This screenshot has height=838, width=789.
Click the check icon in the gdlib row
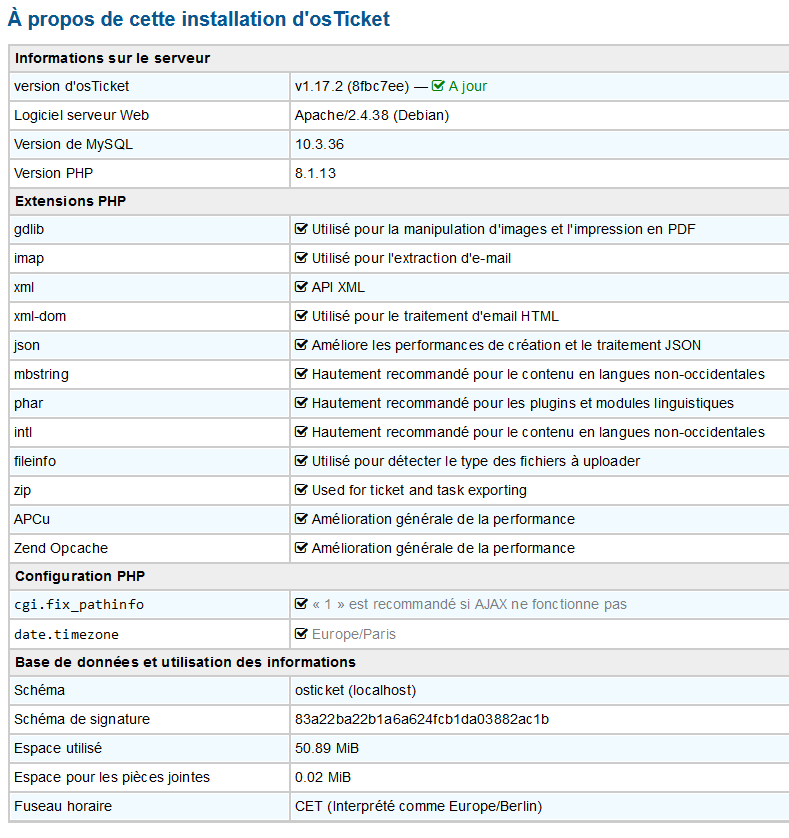pyautogui.click(x=301, y=229)
